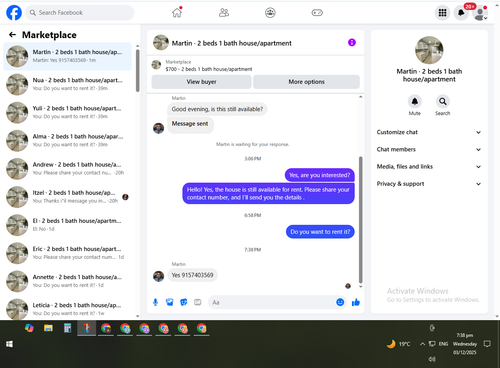Open the El conversation
500x368 pixels.
[67, 225]
